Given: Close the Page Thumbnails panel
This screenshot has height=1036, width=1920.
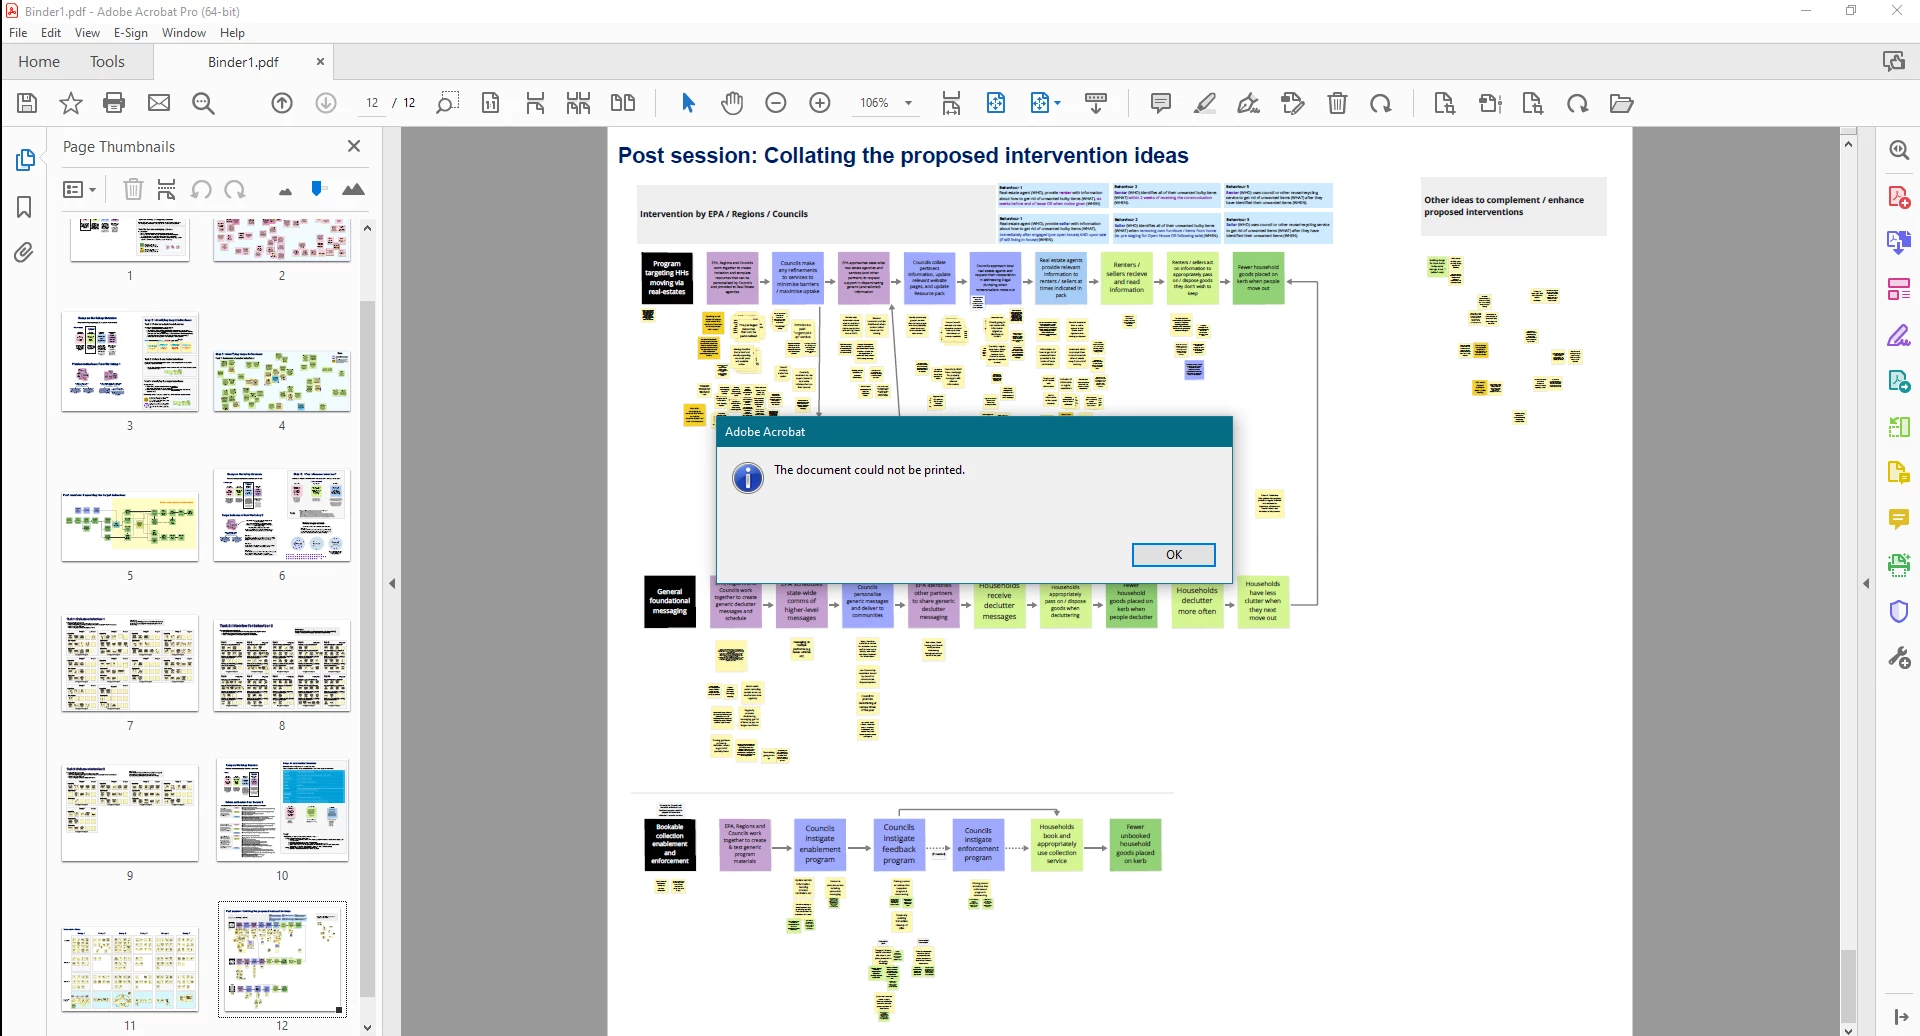Looking at the screenshot, I should click(354, 146).
